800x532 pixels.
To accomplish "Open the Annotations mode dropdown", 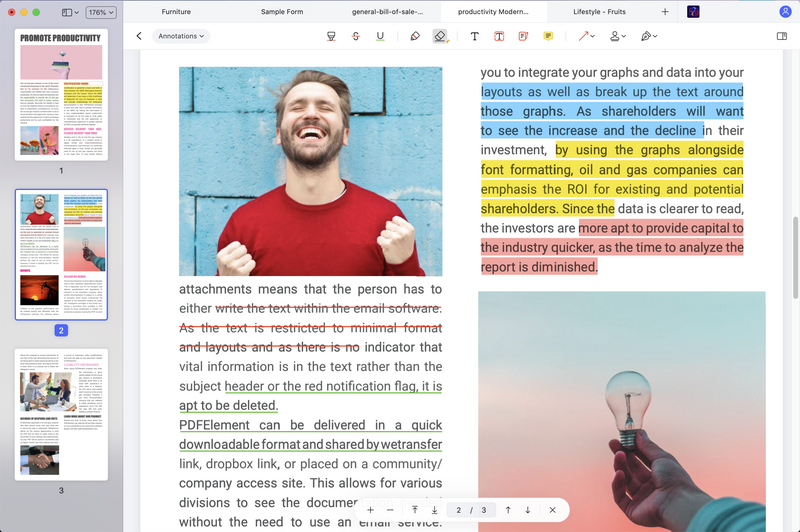I will 181,36.
